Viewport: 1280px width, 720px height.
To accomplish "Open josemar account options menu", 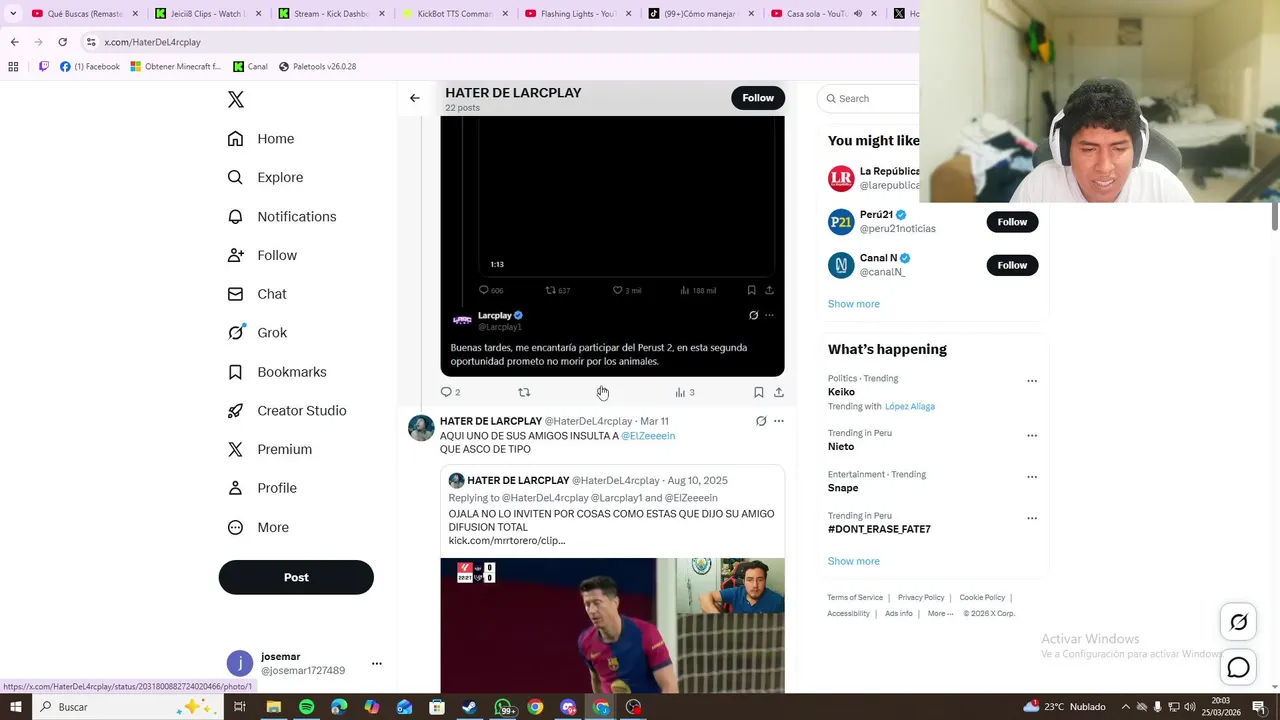I will click(x=377, y=663).
